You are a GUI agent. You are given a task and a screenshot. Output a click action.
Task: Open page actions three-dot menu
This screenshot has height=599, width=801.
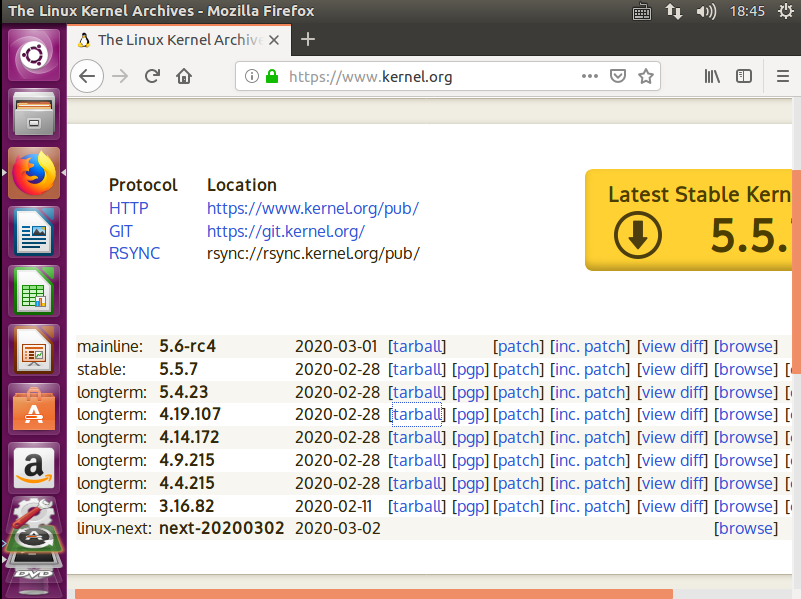(x=590, y=76)
